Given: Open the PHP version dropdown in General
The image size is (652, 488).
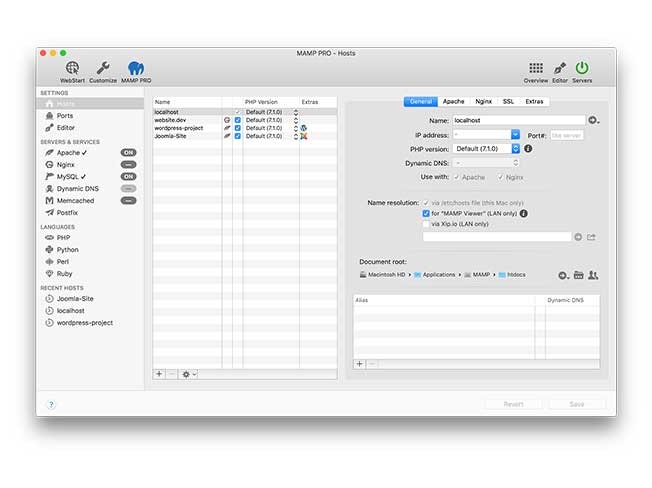Looking at the screenshot, I should click(486, 149).
